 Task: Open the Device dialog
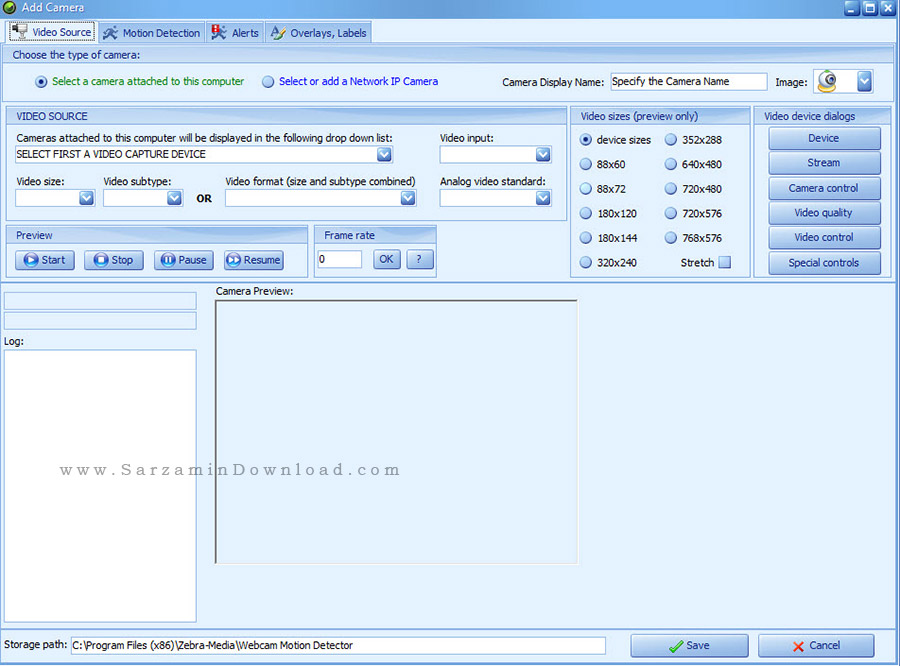(824, 138)
